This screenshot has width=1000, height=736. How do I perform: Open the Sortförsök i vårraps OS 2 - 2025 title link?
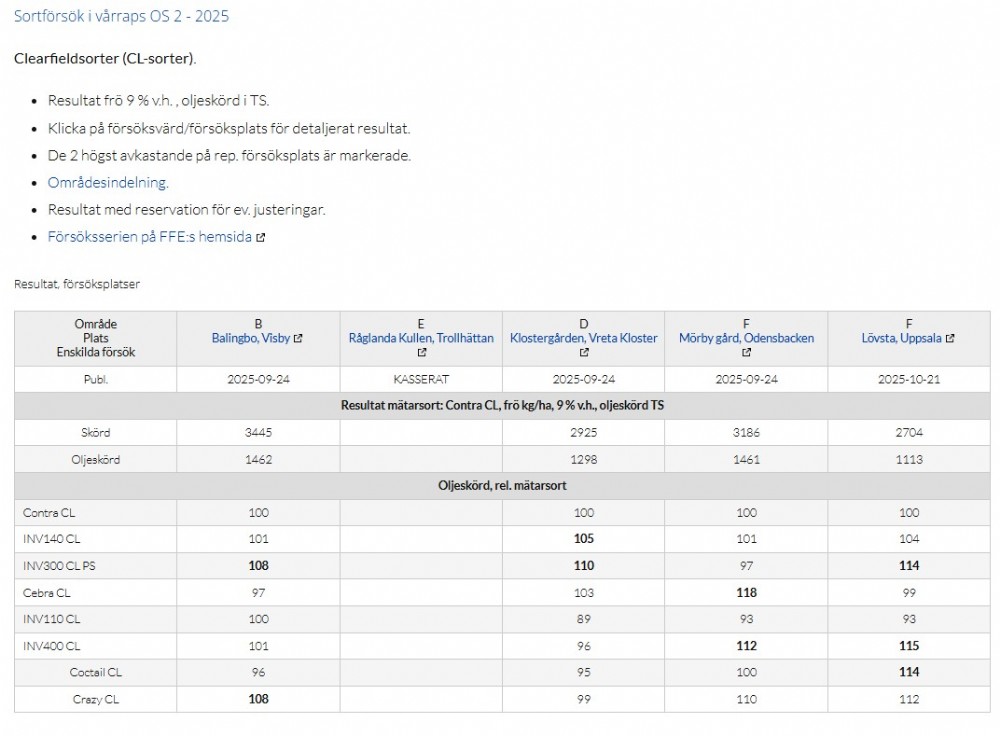tap(121, 17)
